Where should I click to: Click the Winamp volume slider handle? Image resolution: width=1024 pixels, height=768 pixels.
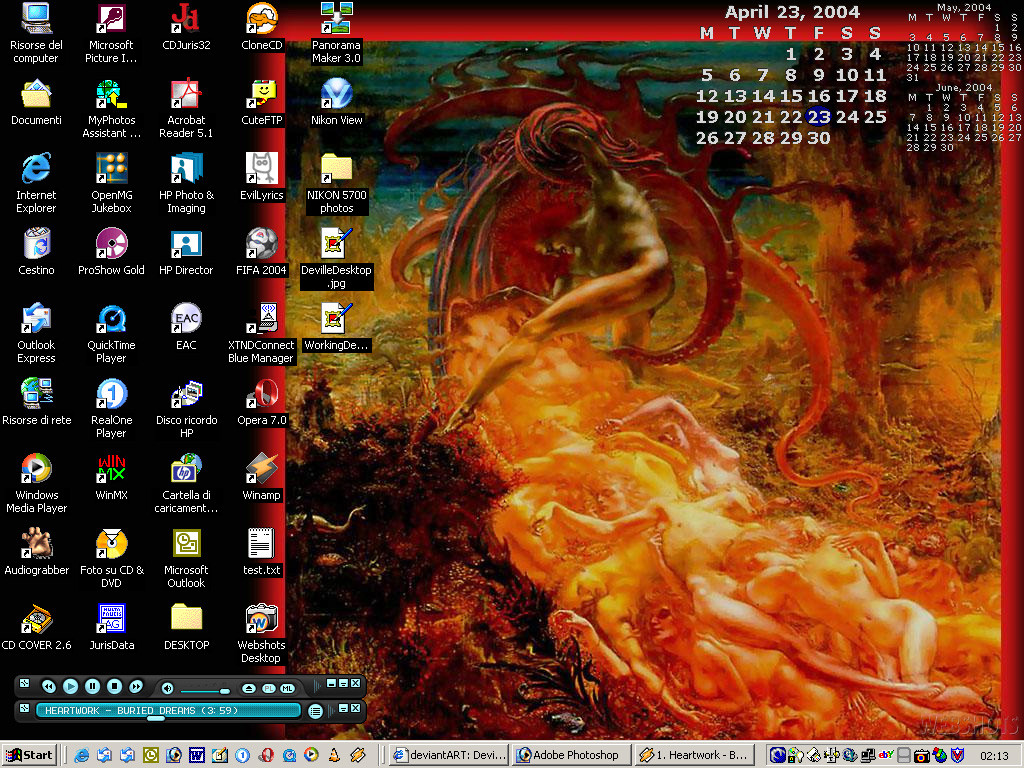click(225, 691)
